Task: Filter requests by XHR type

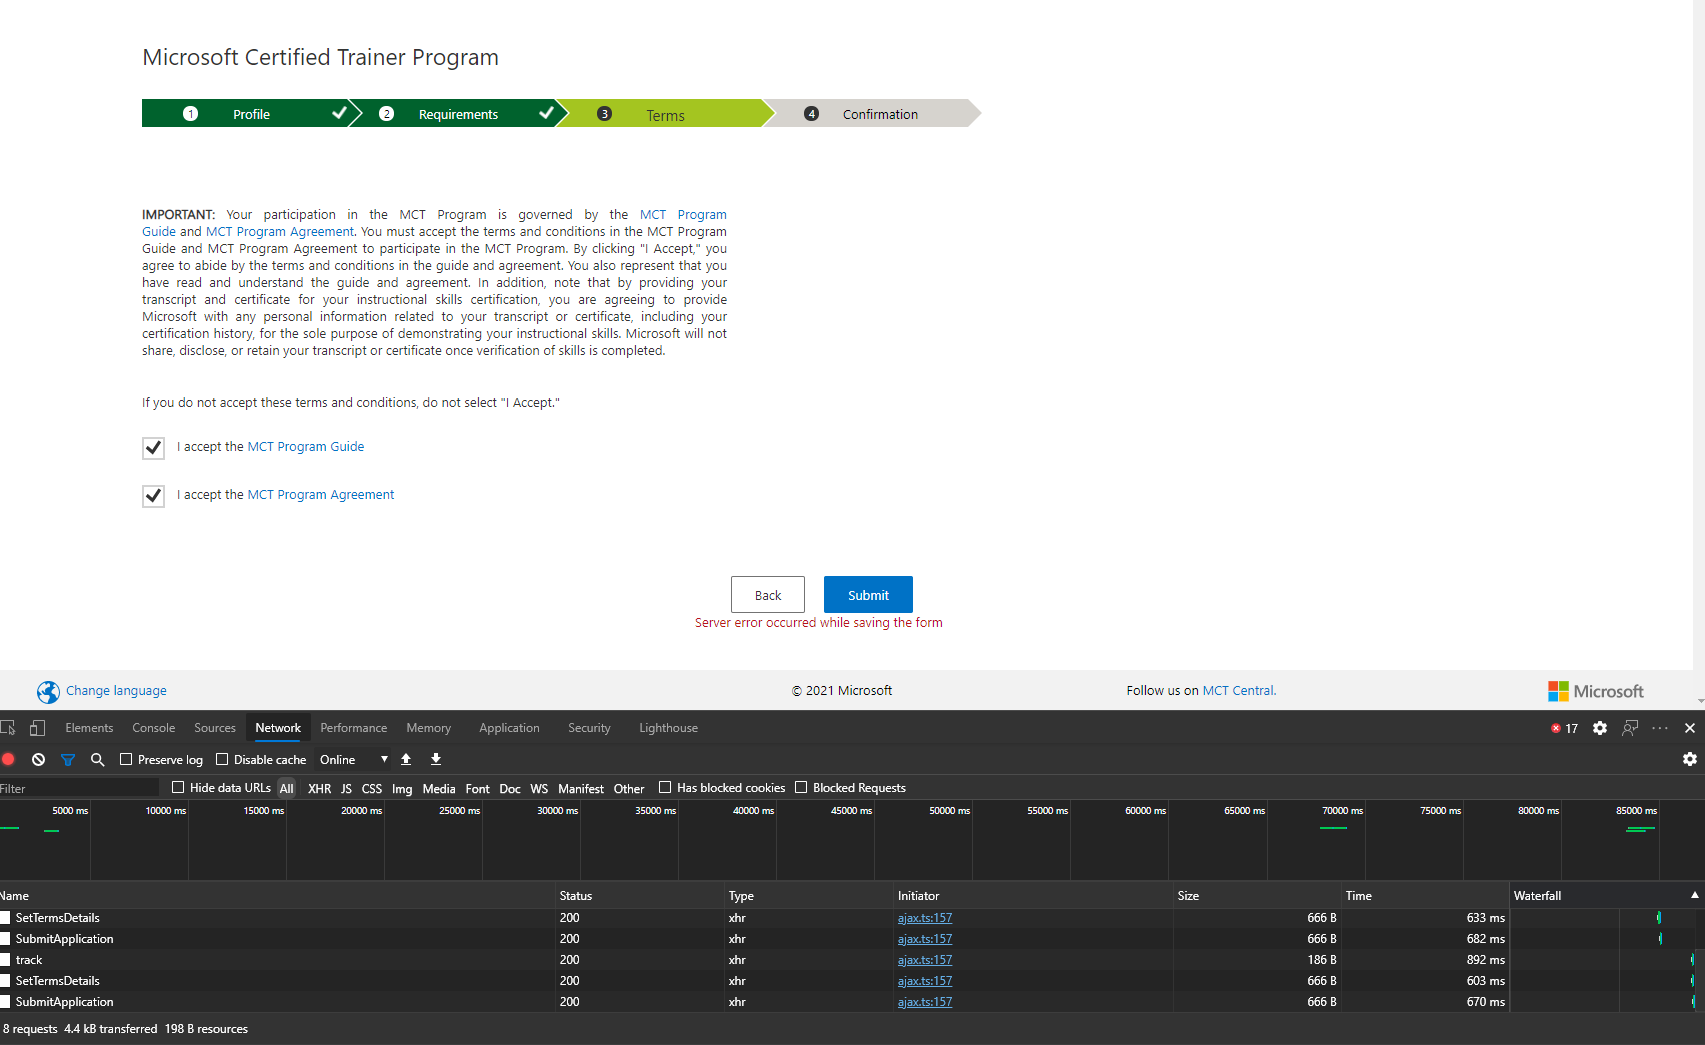Action: tap(319, 788)
